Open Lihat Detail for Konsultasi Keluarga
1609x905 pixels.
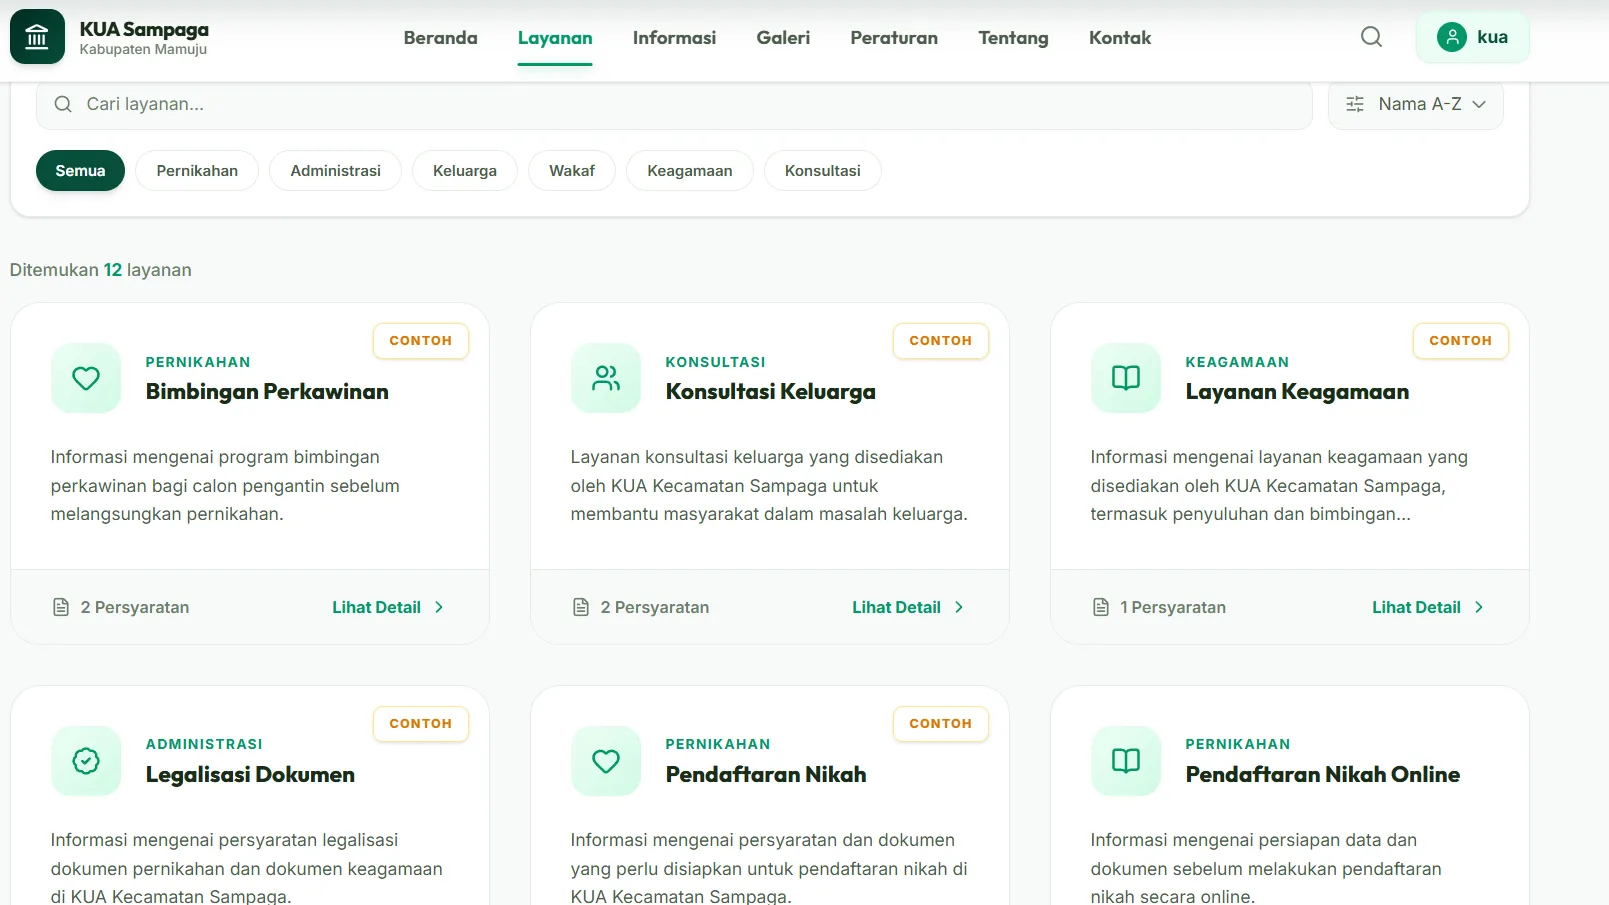click(909, 607)
